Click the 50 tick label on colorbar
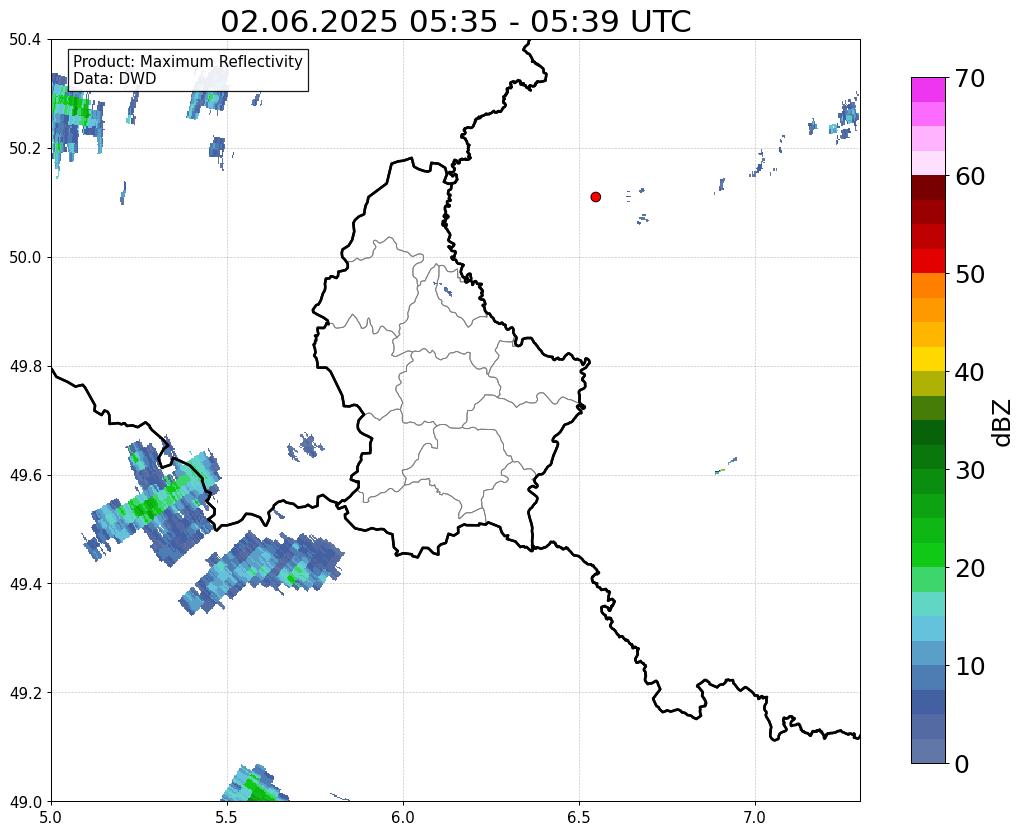1023x834 pixels. coord(970,274)
